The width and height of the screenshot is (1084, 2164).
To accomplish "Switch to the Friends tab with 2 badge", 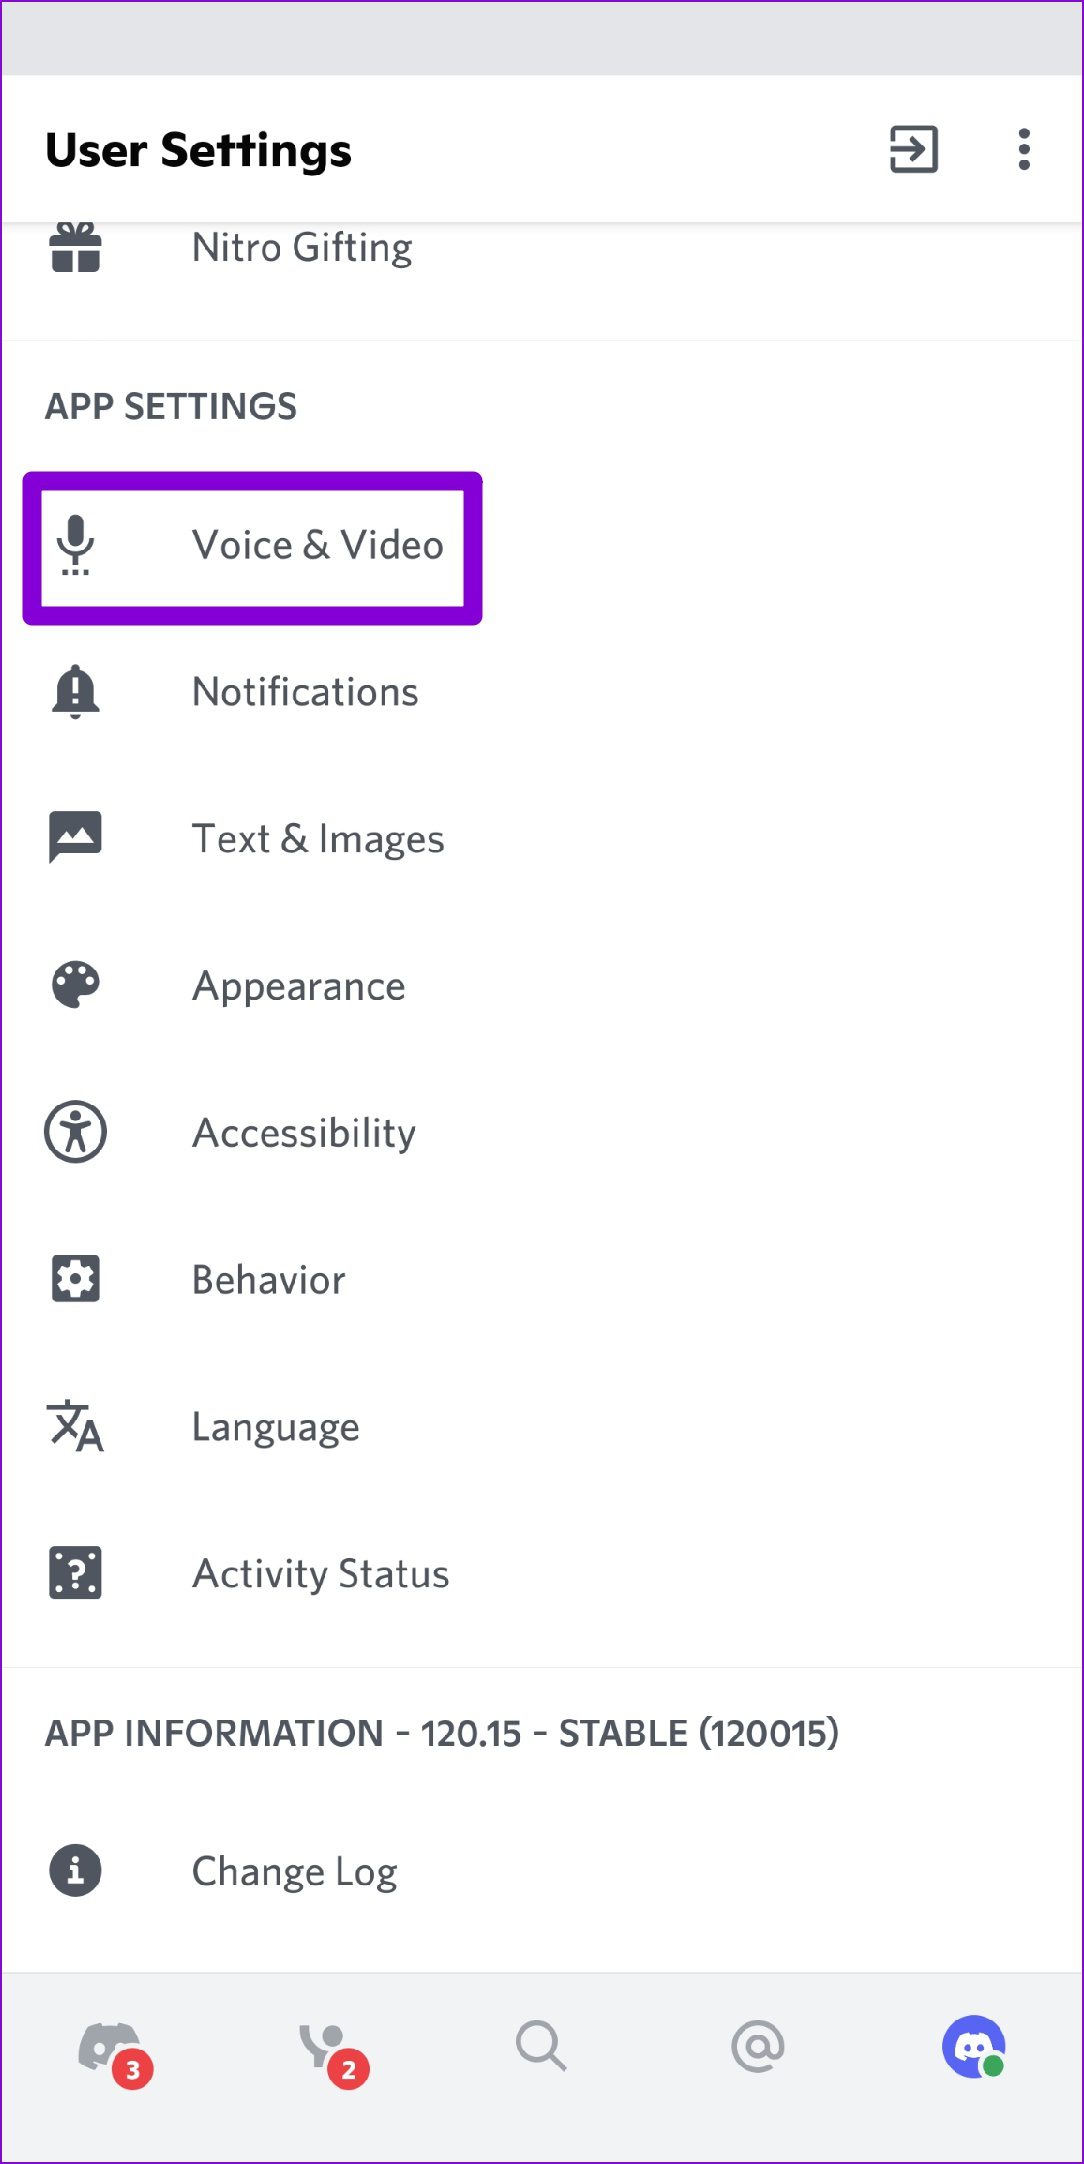I will (327, 2047).
